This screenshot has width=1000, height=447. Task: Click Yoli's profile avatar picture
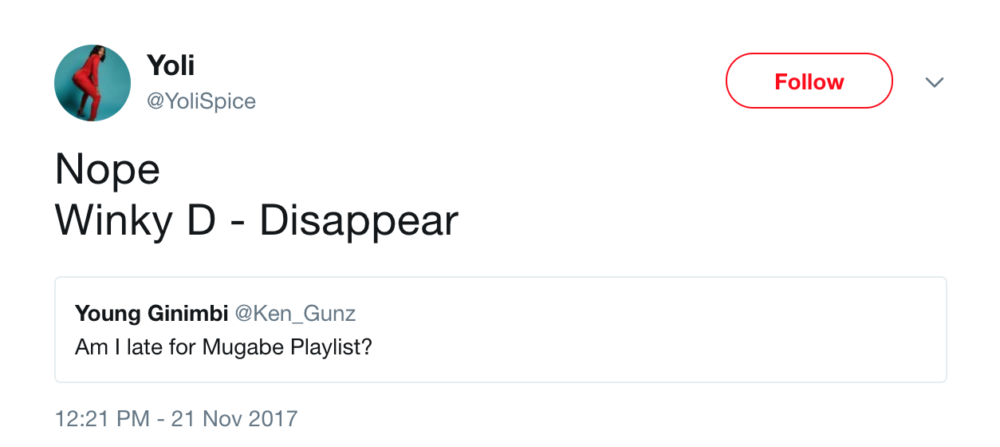tap(92, 82)
